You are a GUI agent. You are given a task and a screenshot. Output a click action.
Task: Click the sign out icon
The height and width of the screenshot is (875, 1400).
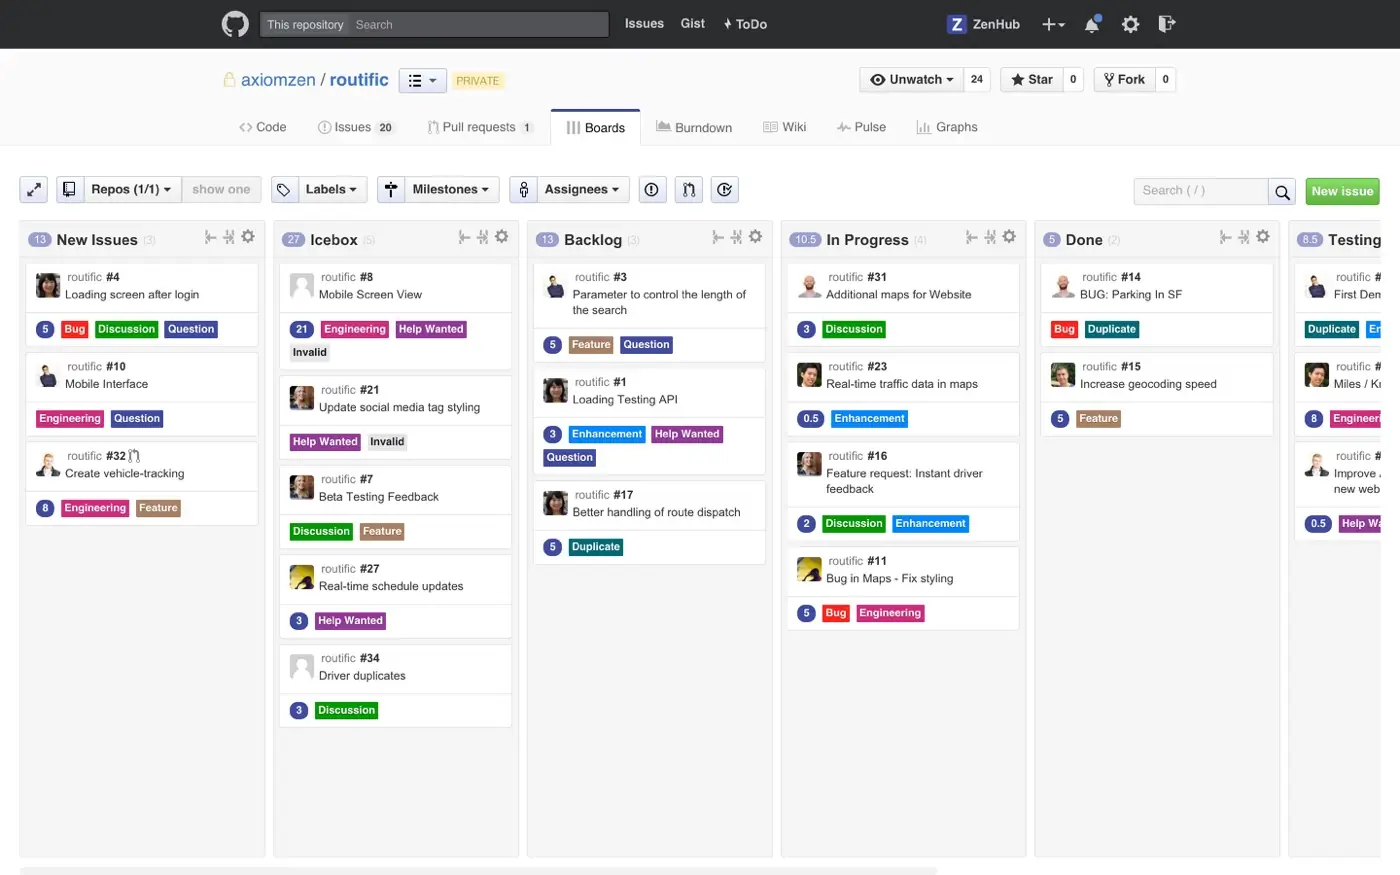point(1166,24)
